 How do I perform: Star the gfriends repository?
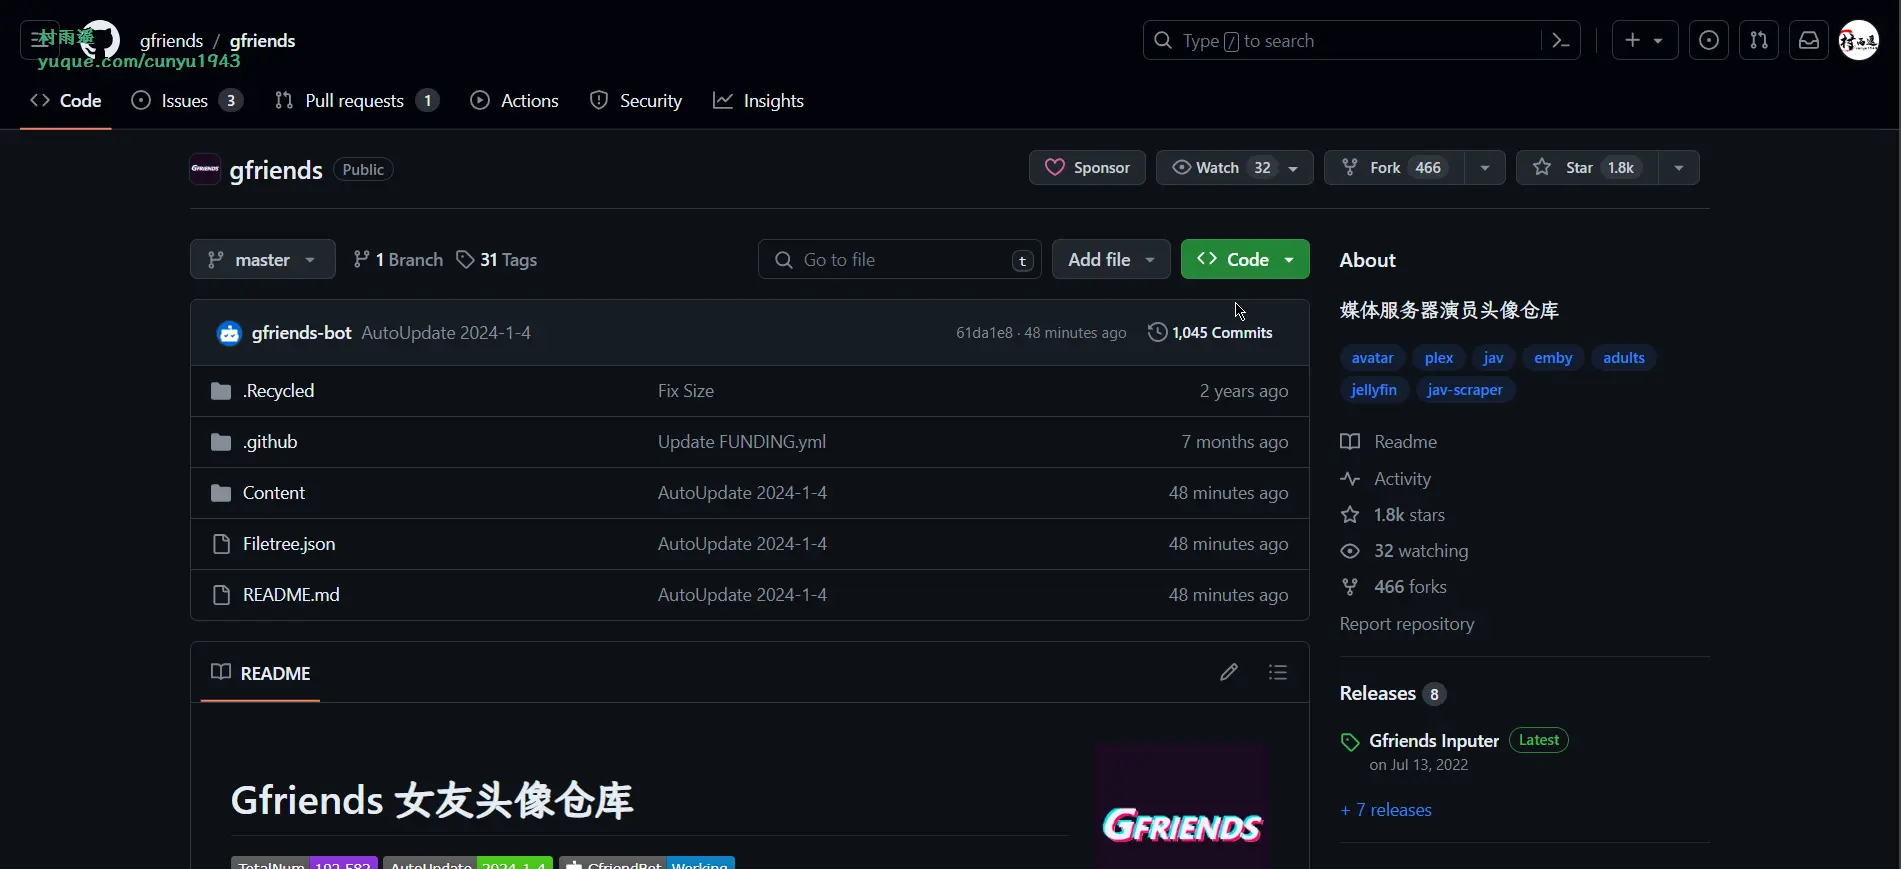[x=1587, y=168]
